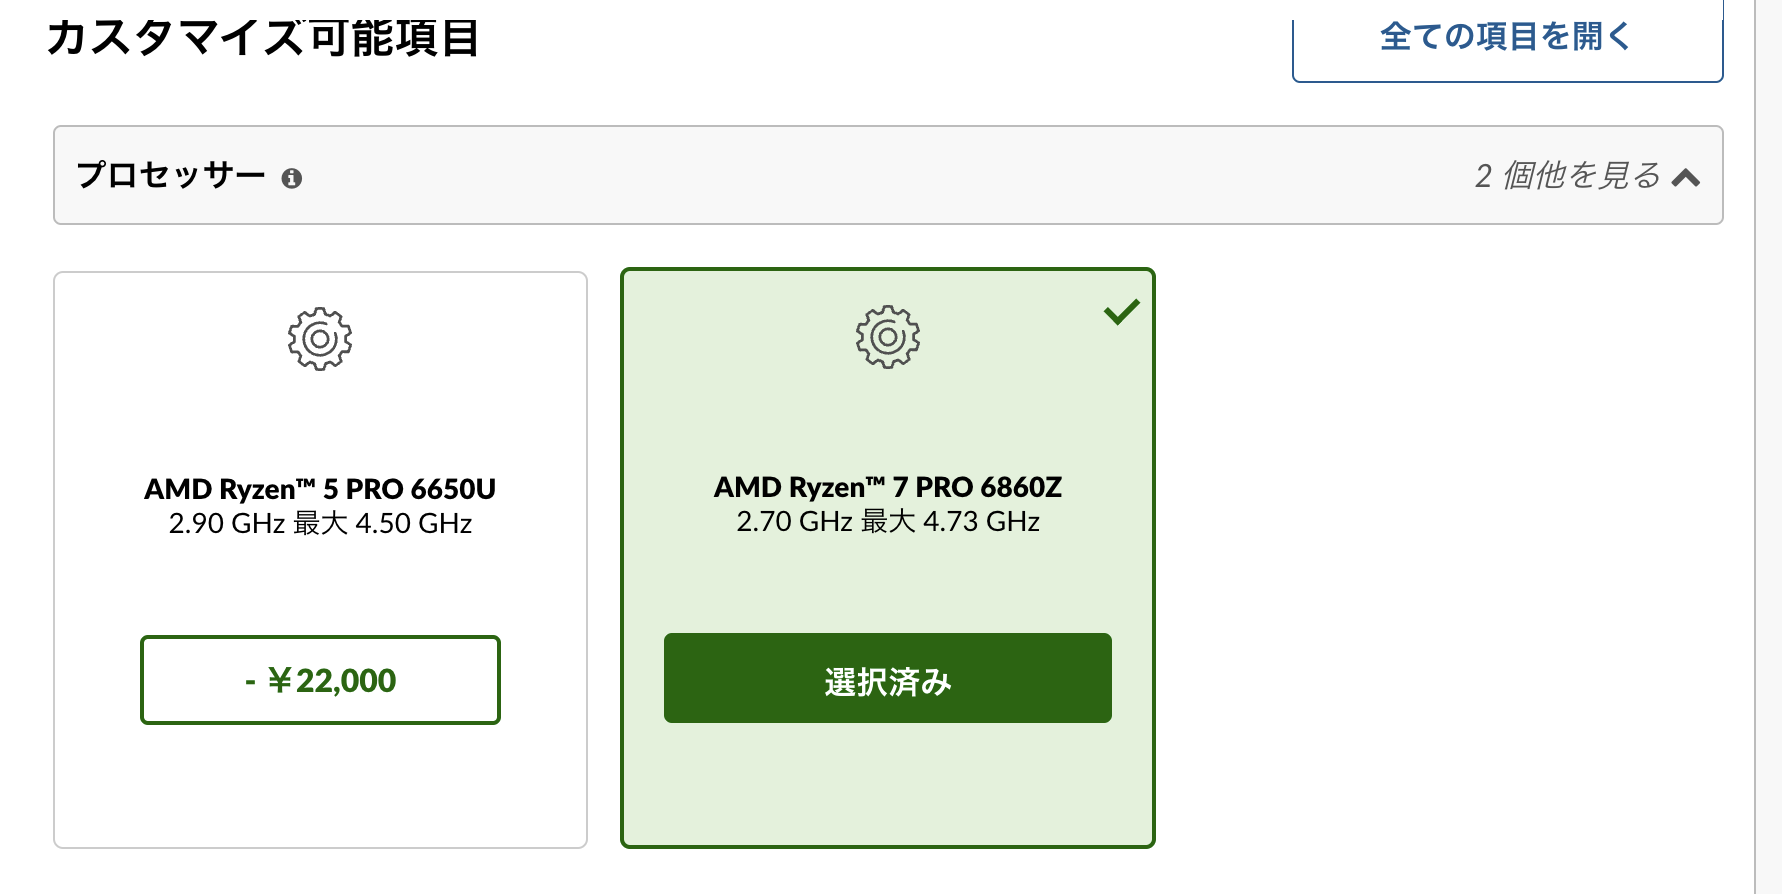Viewport: 1782px width, 894px height.
Task: Collapse section with the up chevron arrow
Action: point(1686,178)
